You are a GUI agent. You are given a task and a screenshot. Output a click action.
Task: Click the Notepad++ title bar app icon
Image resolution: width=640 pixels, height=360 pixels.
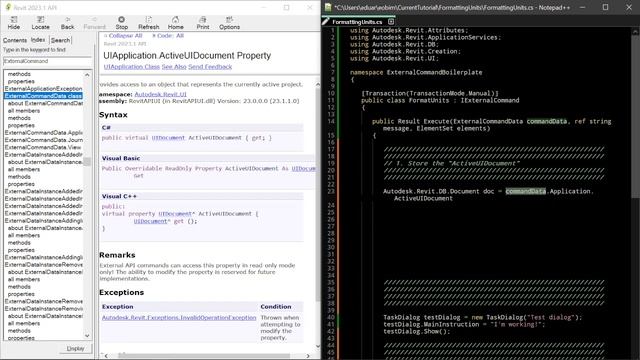click(328, 7)
